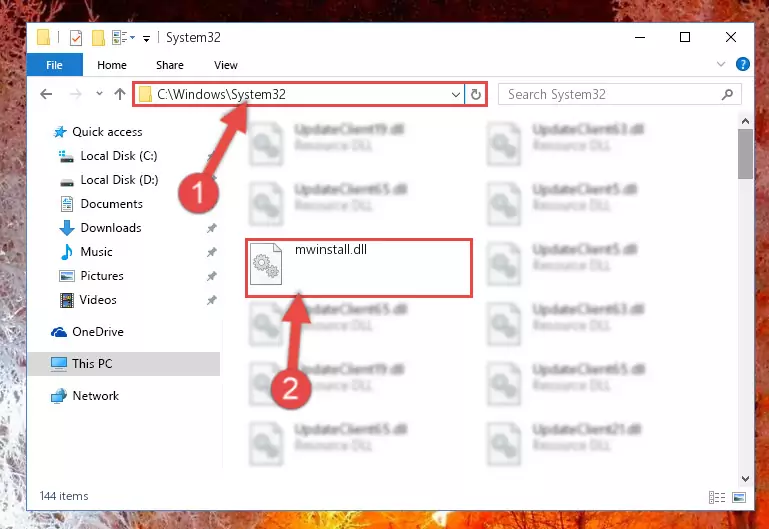Open Music in the sidebar
Screen dimensions: 769x529
coord(96,252)
